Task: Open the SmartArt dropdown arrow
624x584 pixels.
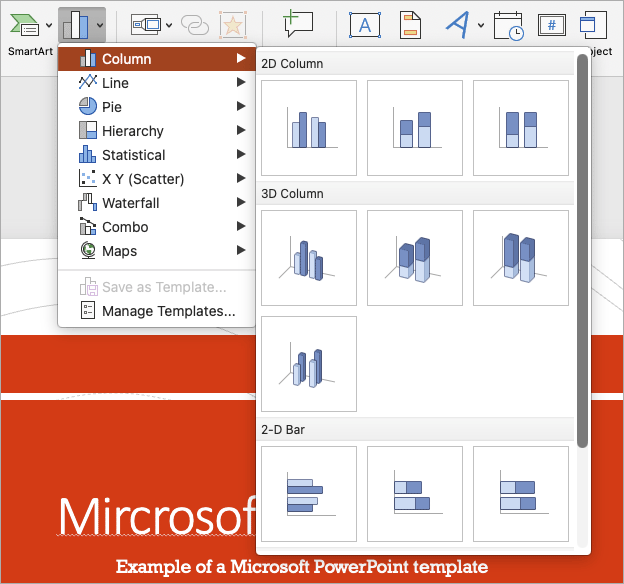Action: pos(49,25)
